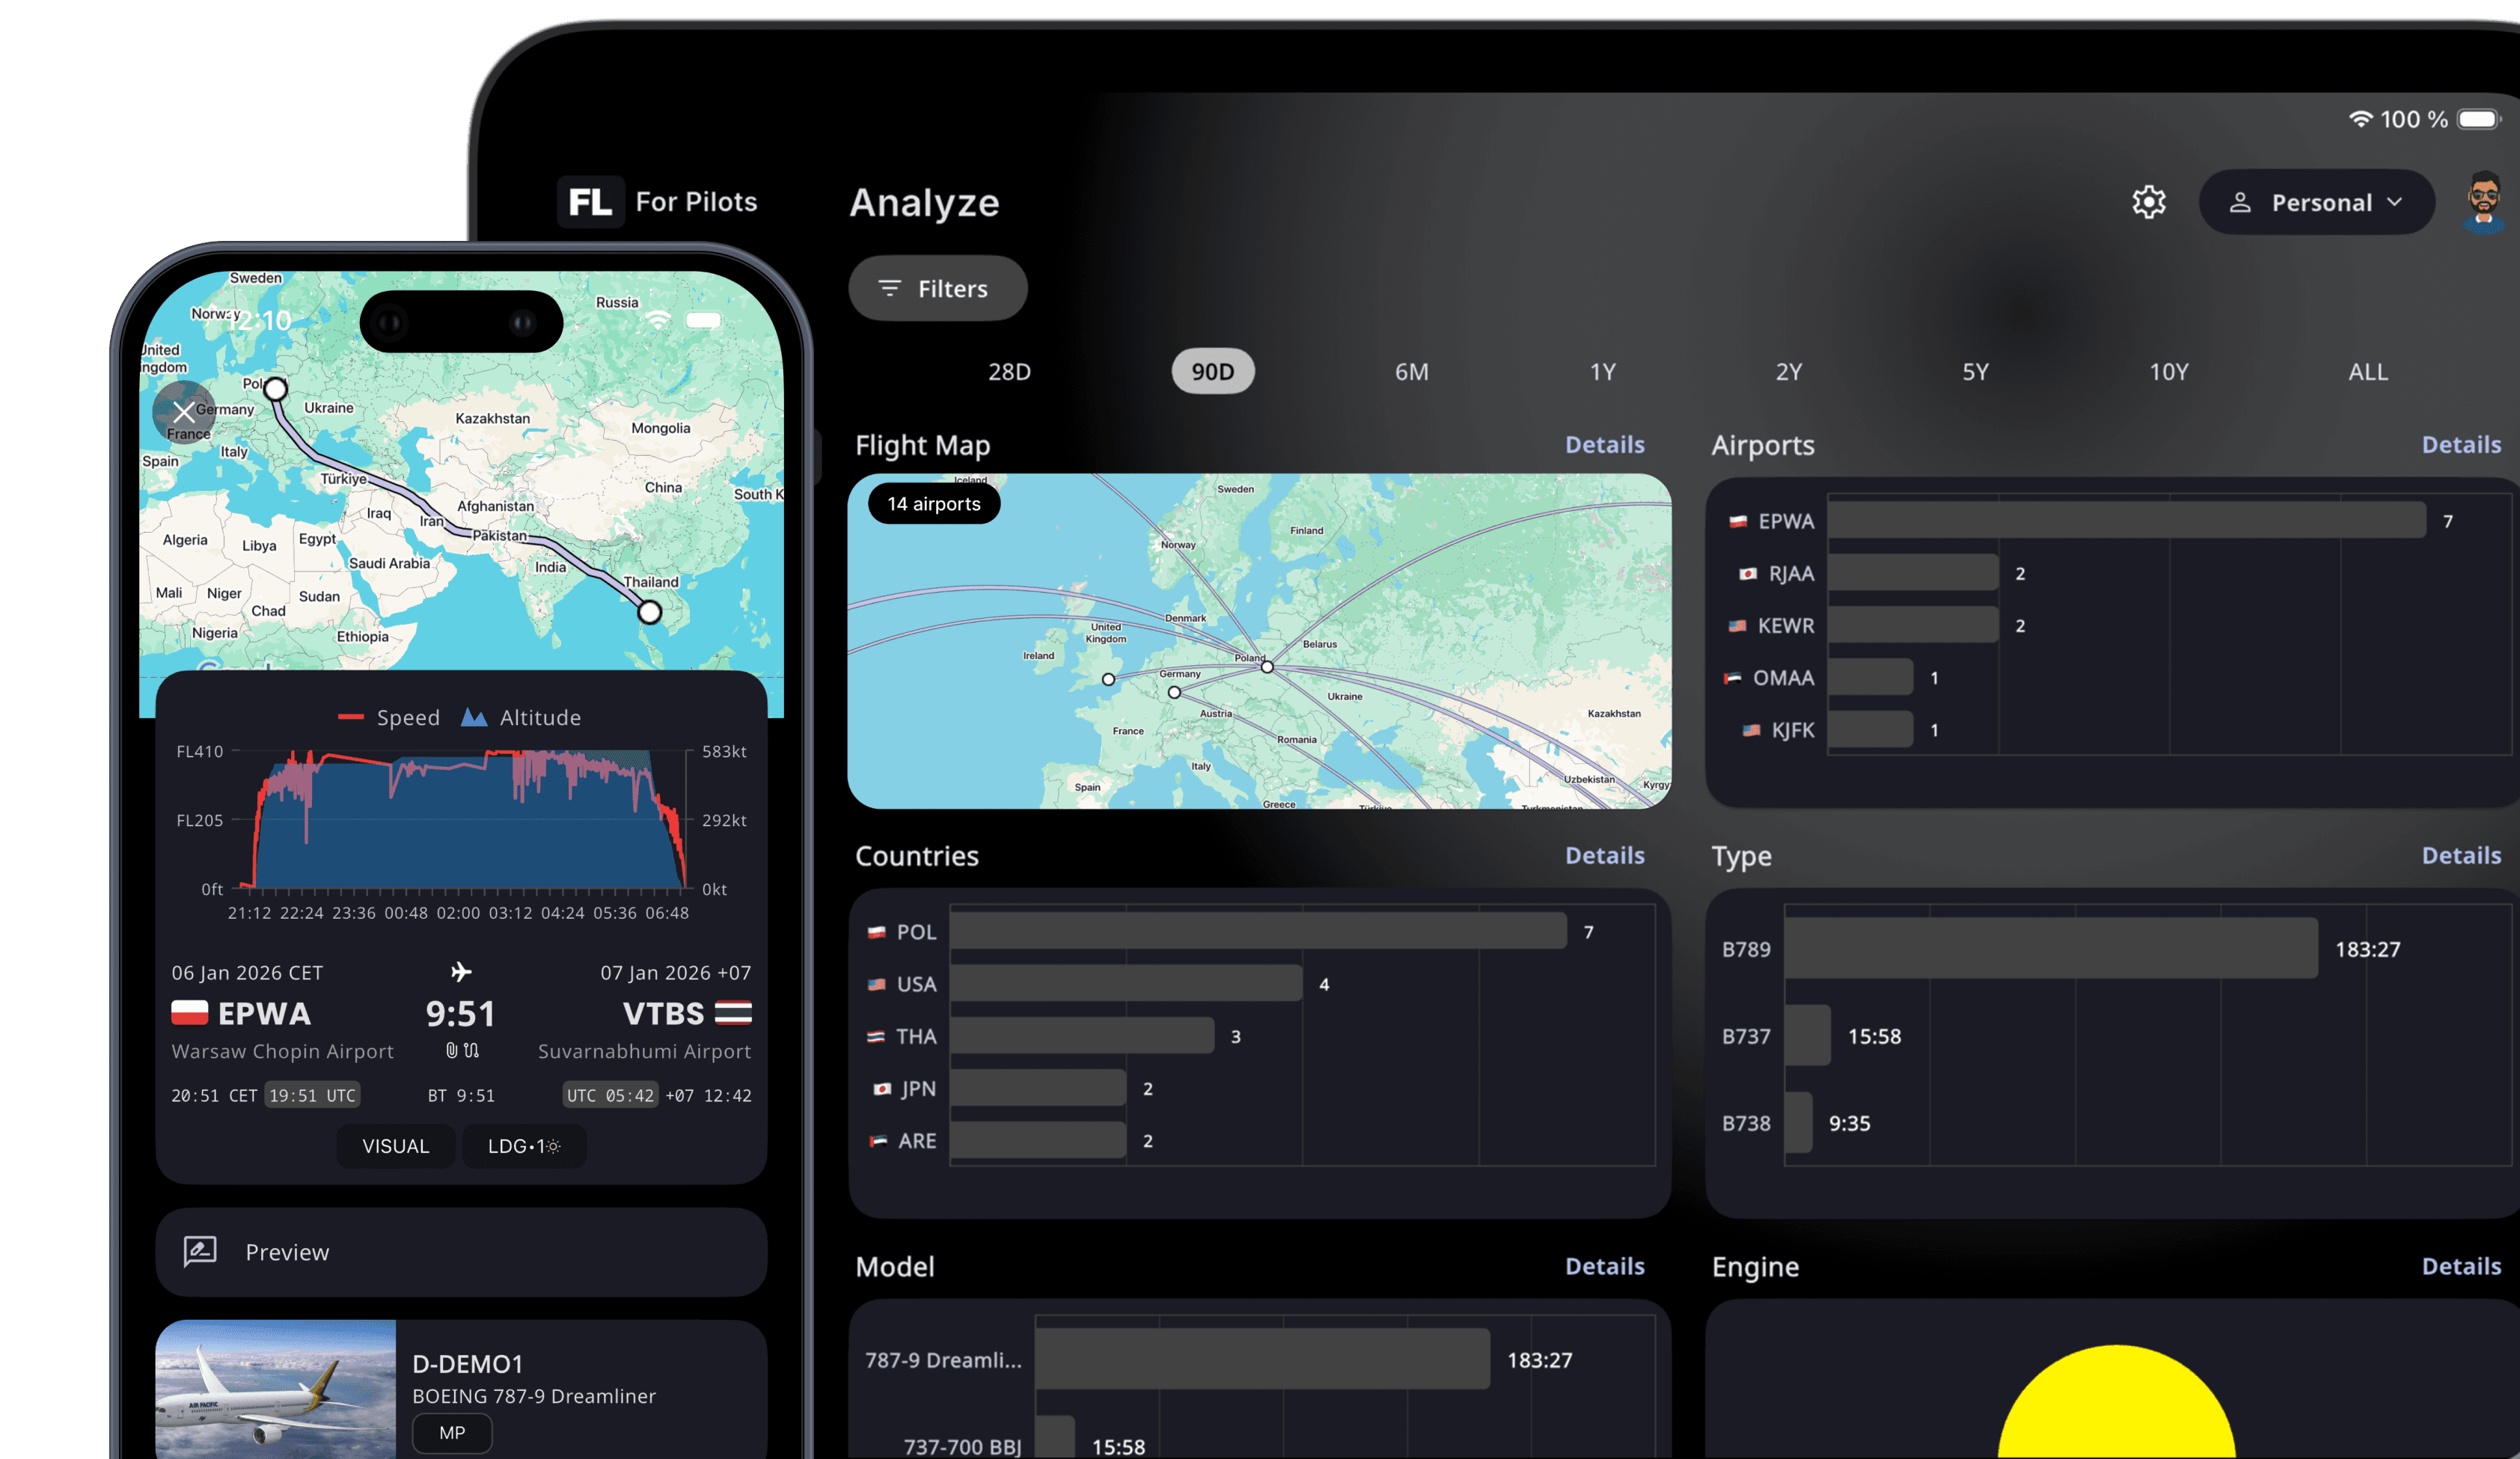Close the flight map with the X button

click(183, 412)
